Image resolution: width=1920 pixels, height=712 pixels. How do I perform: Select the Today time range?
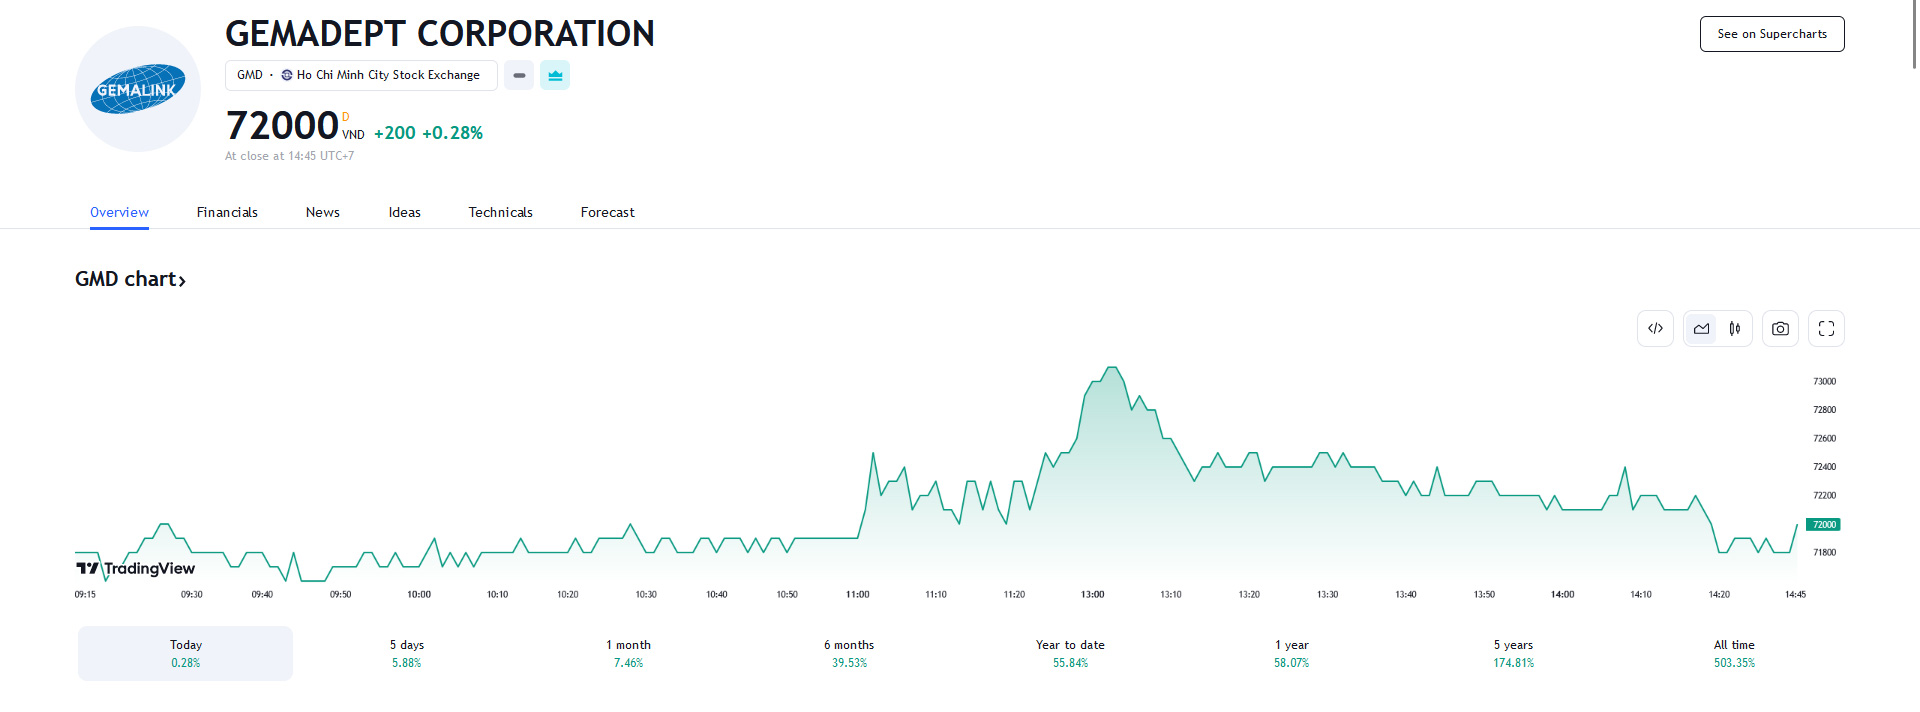186,653
